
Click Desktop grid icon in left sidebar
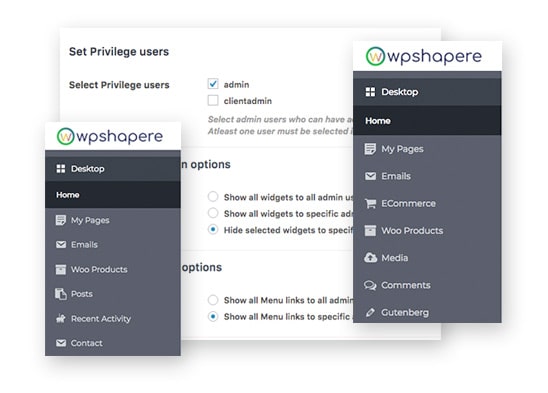[x=61, y=169]
